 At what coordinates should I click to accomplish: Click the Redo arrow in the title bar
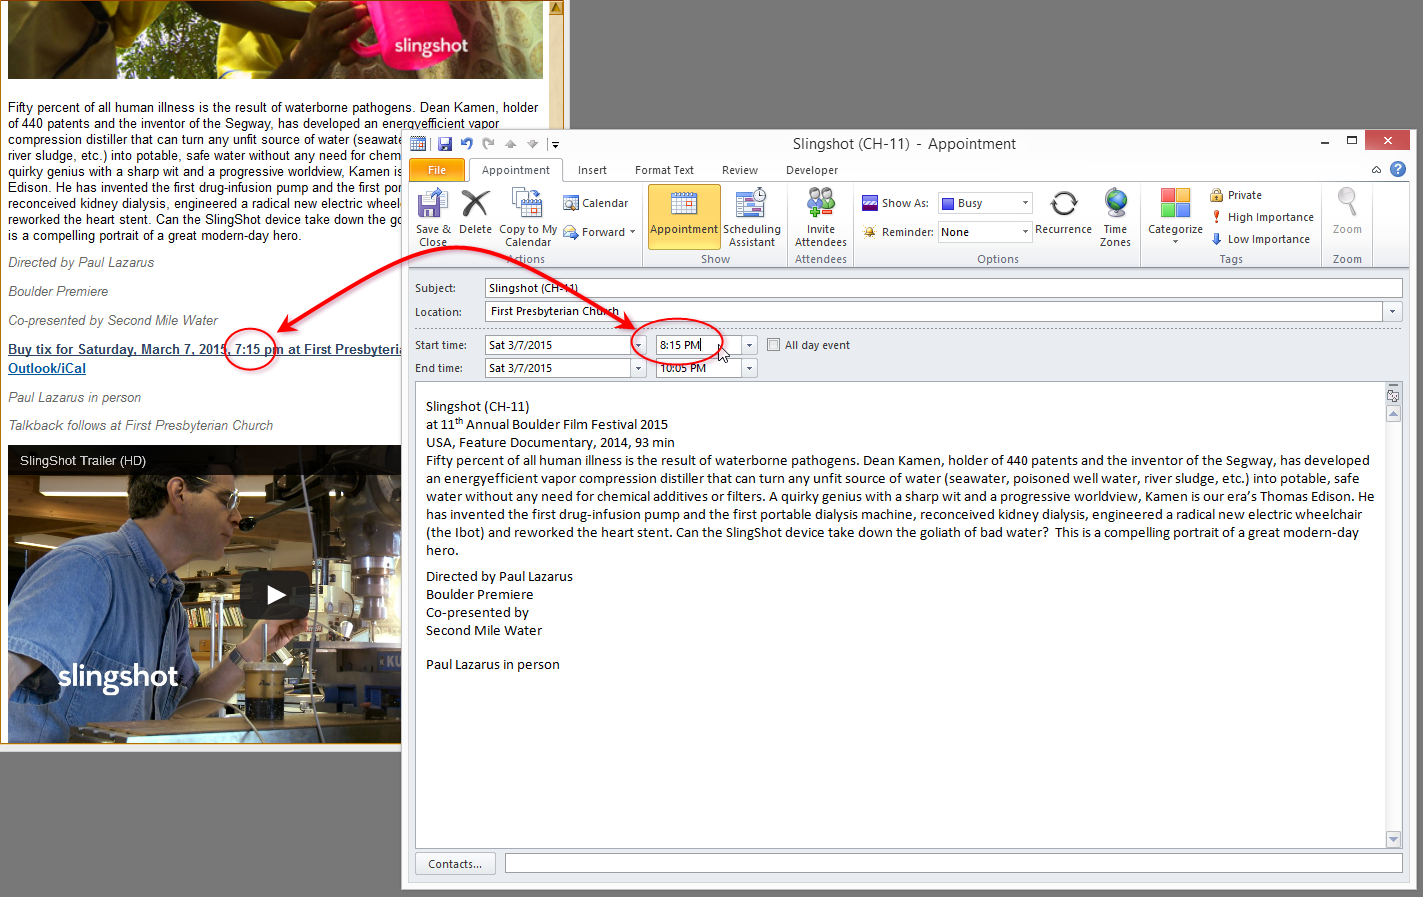click(x=488, y=144)
